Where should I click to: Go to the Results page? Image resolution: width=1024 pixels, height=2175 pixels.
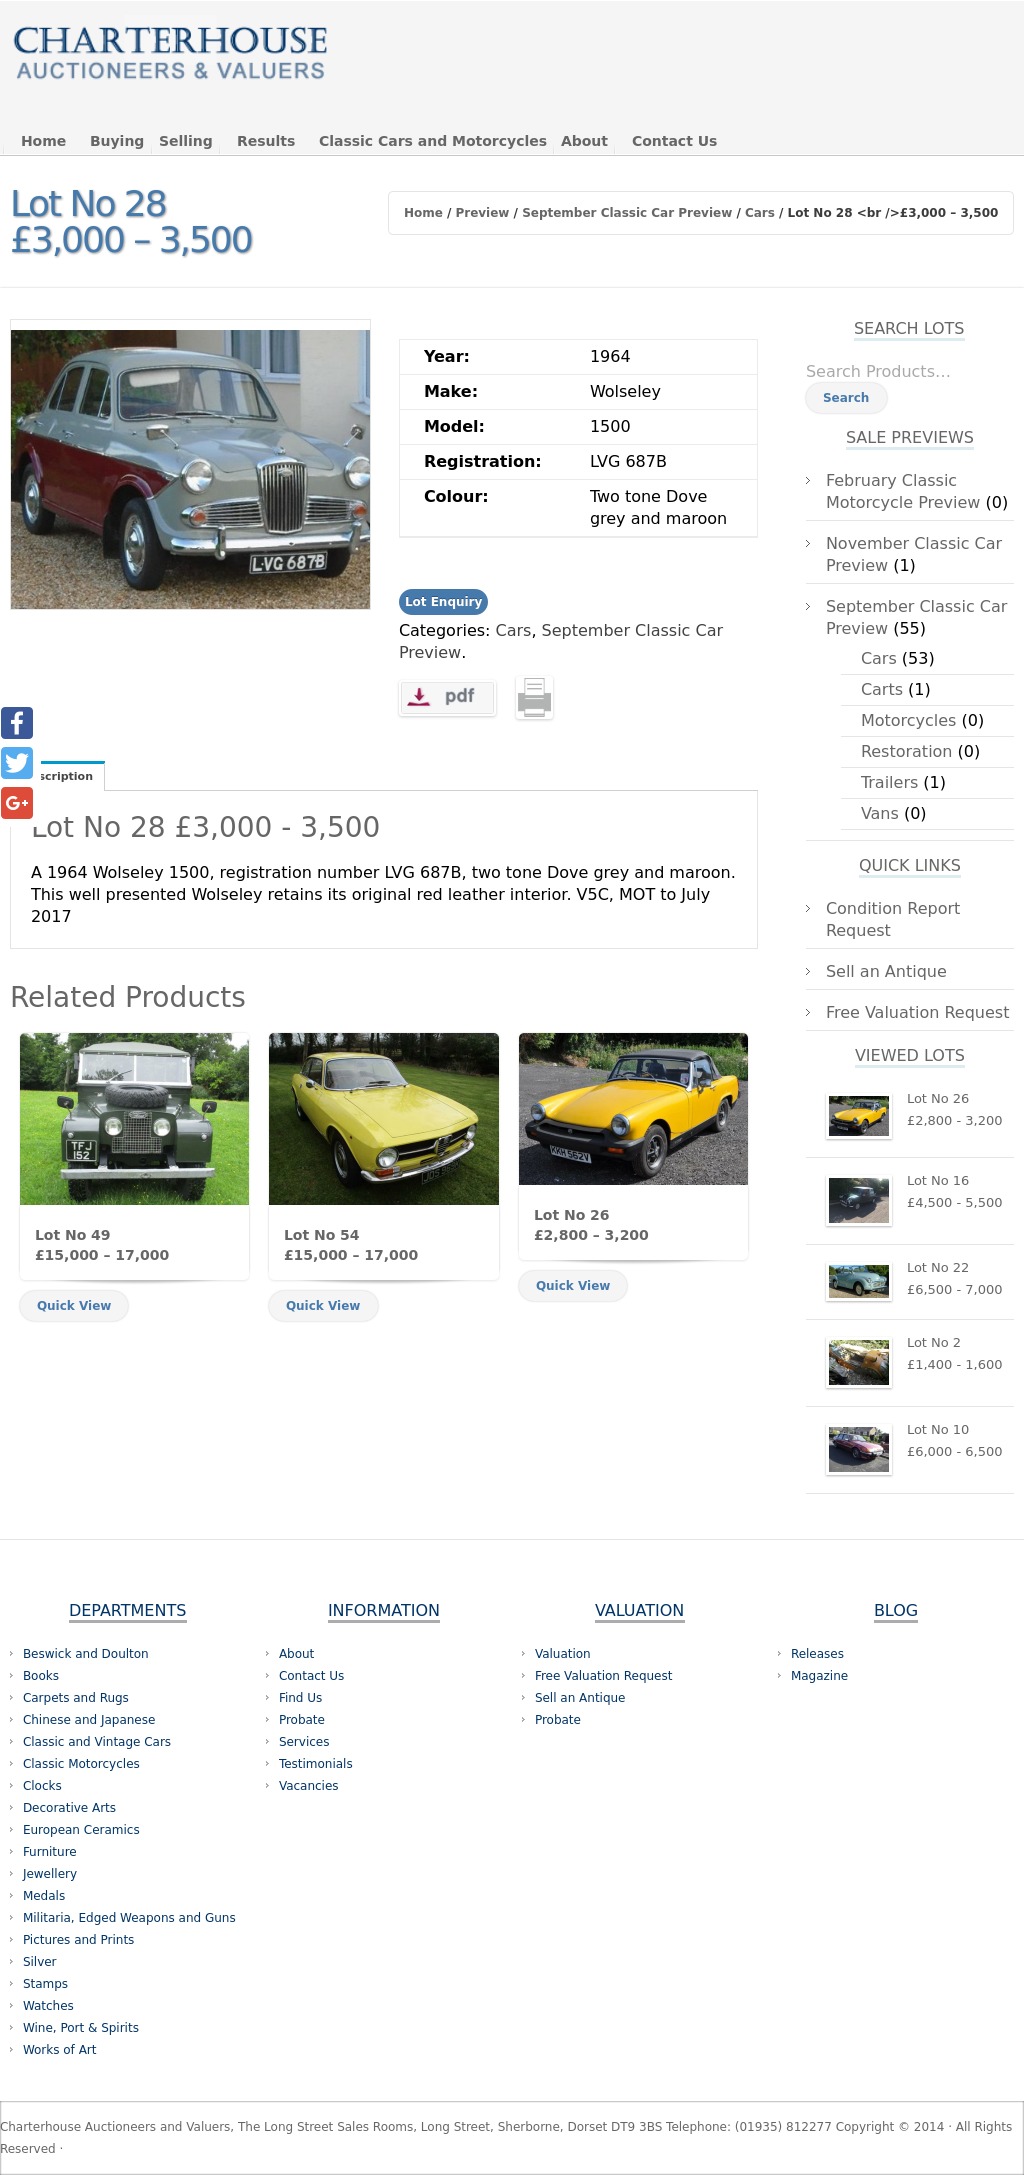point(266,141)
